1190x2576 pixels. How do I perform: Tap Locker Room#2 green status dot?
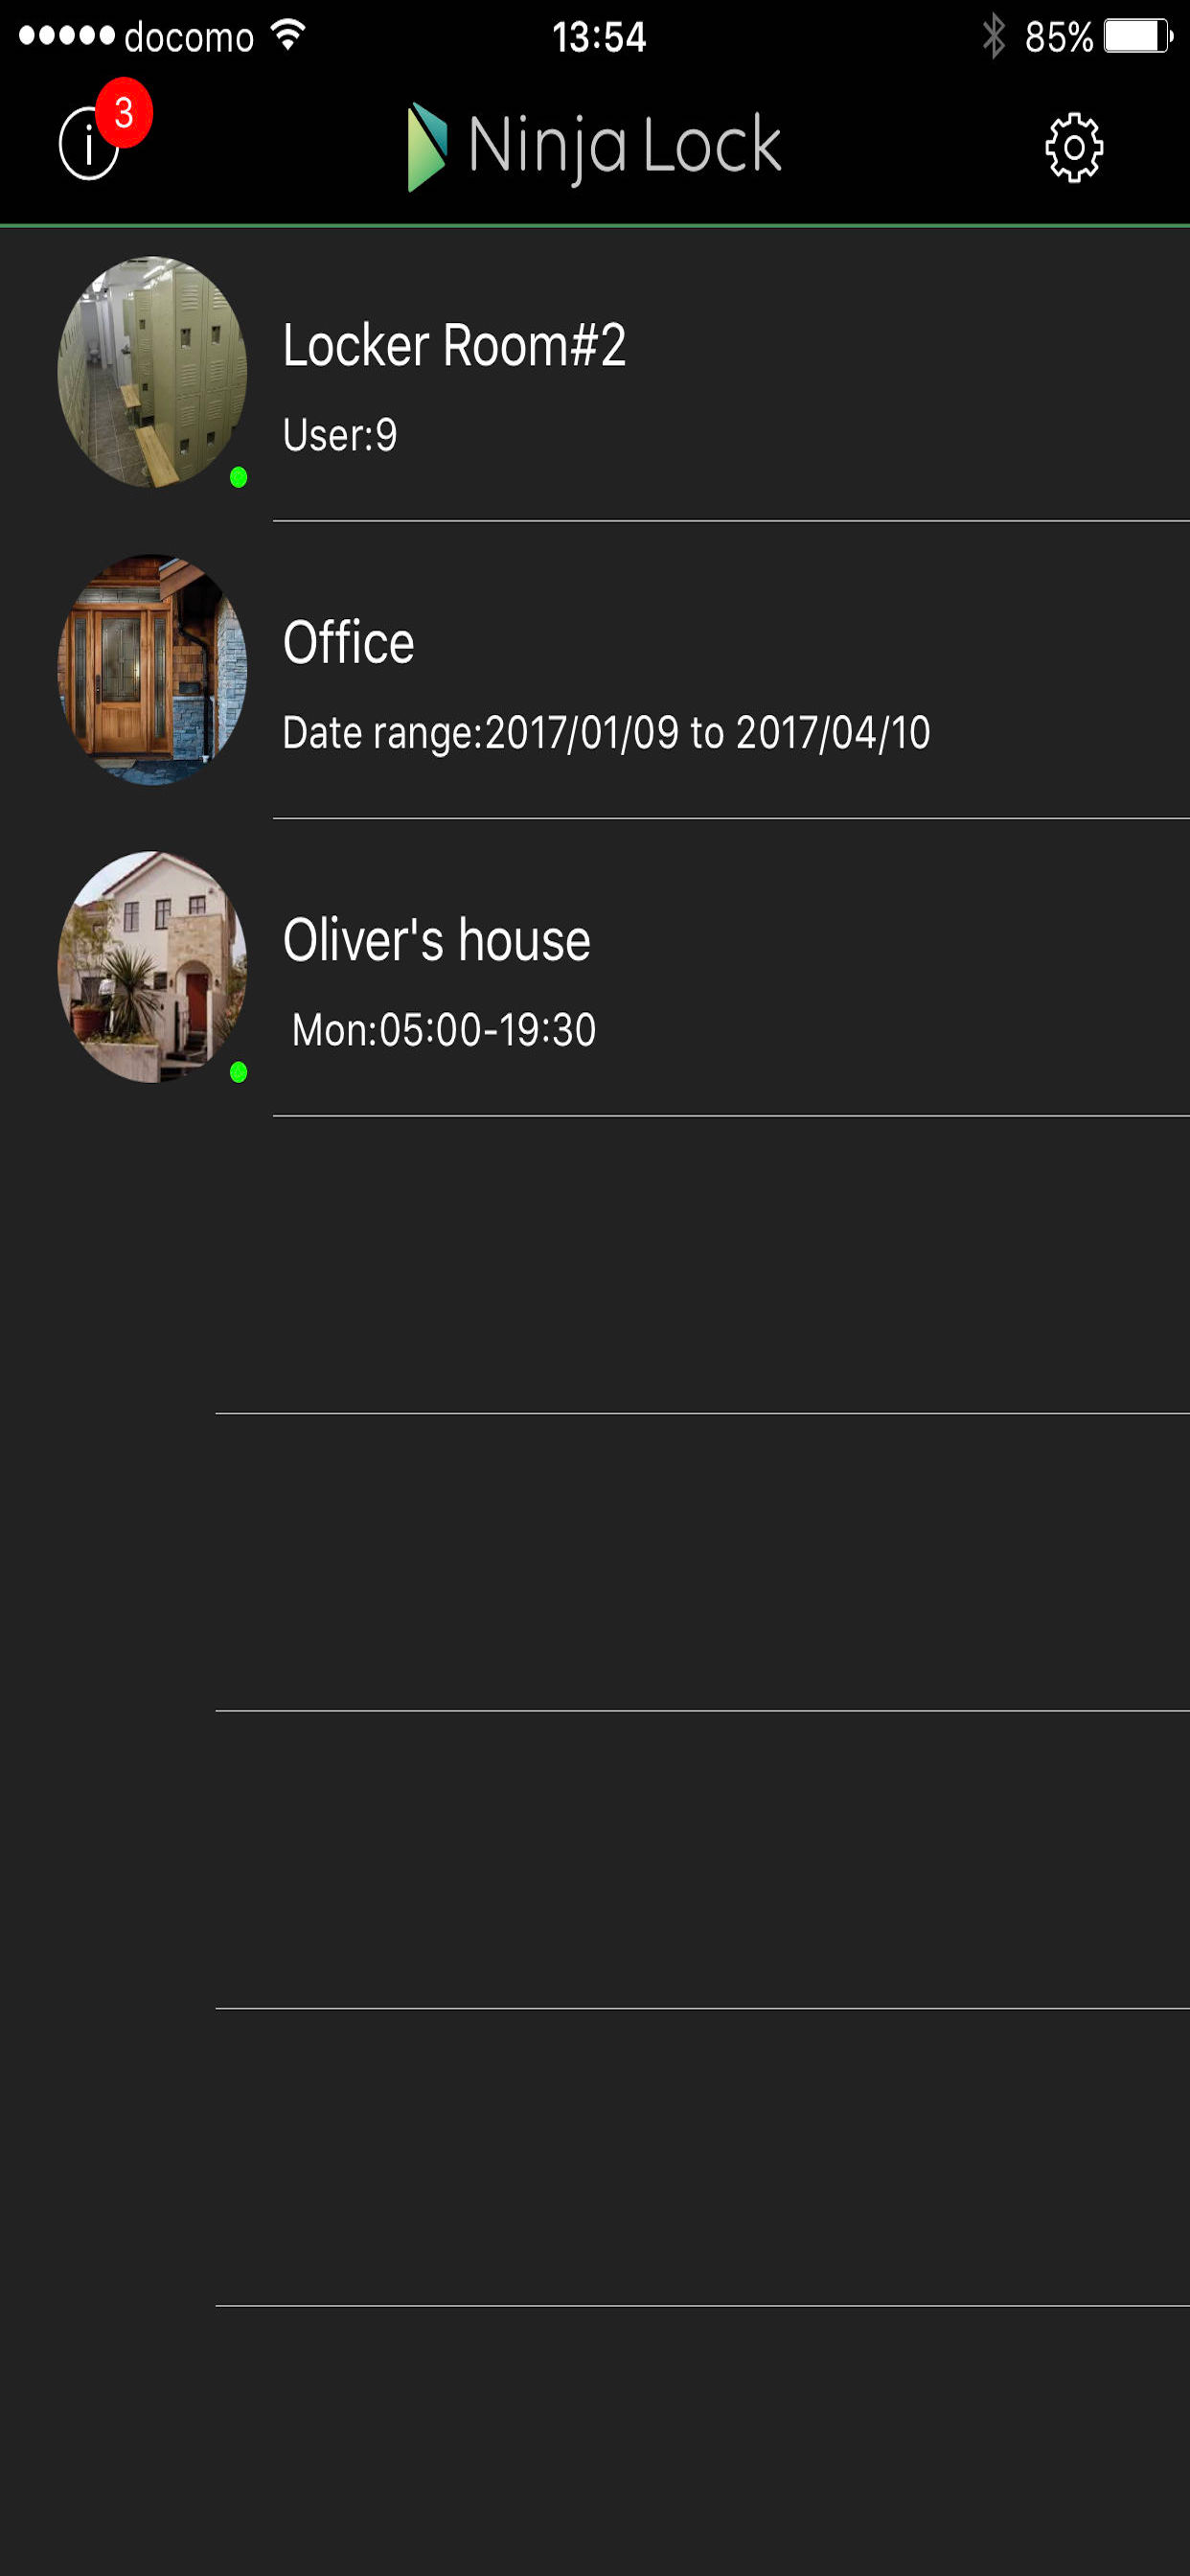pyautogui.click(x=238, y=477)
